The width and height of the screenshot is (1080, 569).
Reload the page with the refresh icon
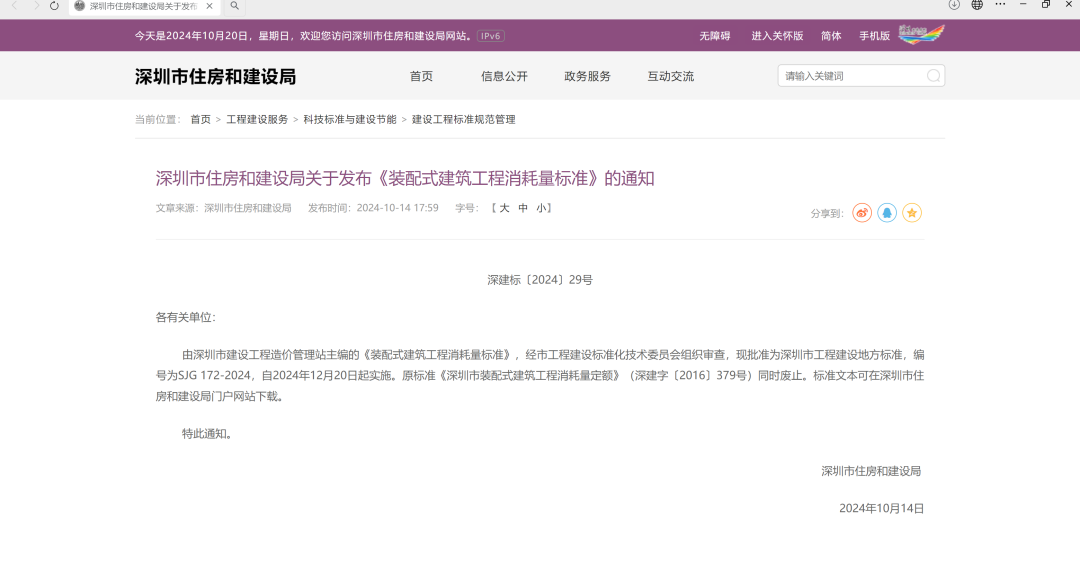[54, 6]
